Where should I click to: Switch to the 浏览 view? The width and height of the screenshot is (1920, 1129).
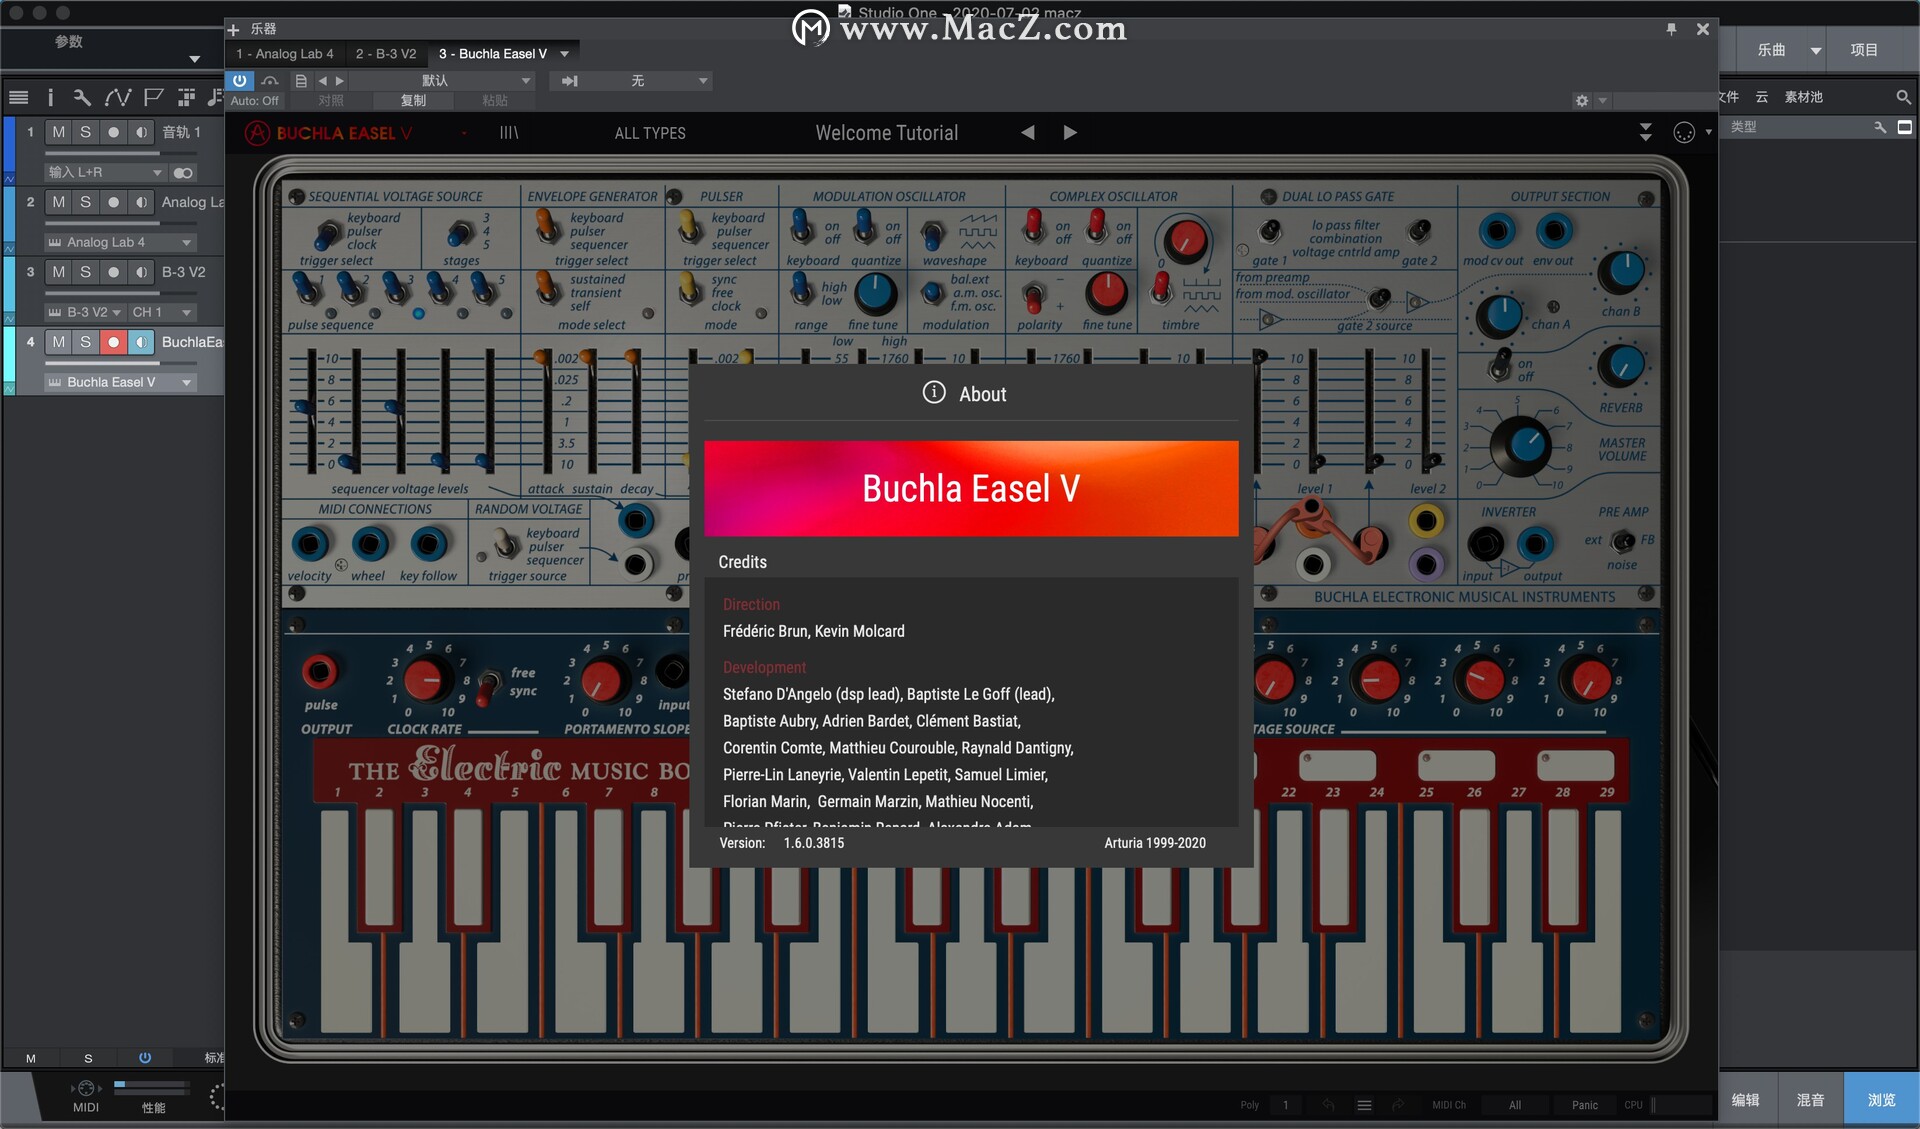pos(1881,1100)
